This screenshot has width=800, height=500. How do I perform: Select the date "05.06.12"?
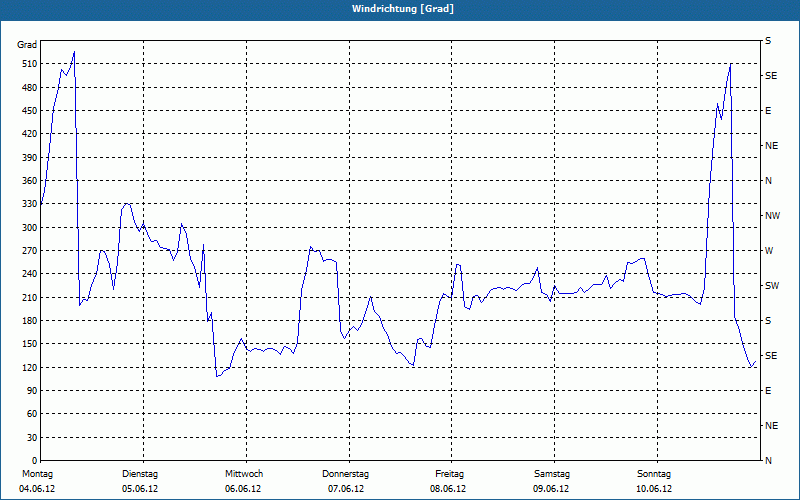pyautogui.click(x=140, y=489)
